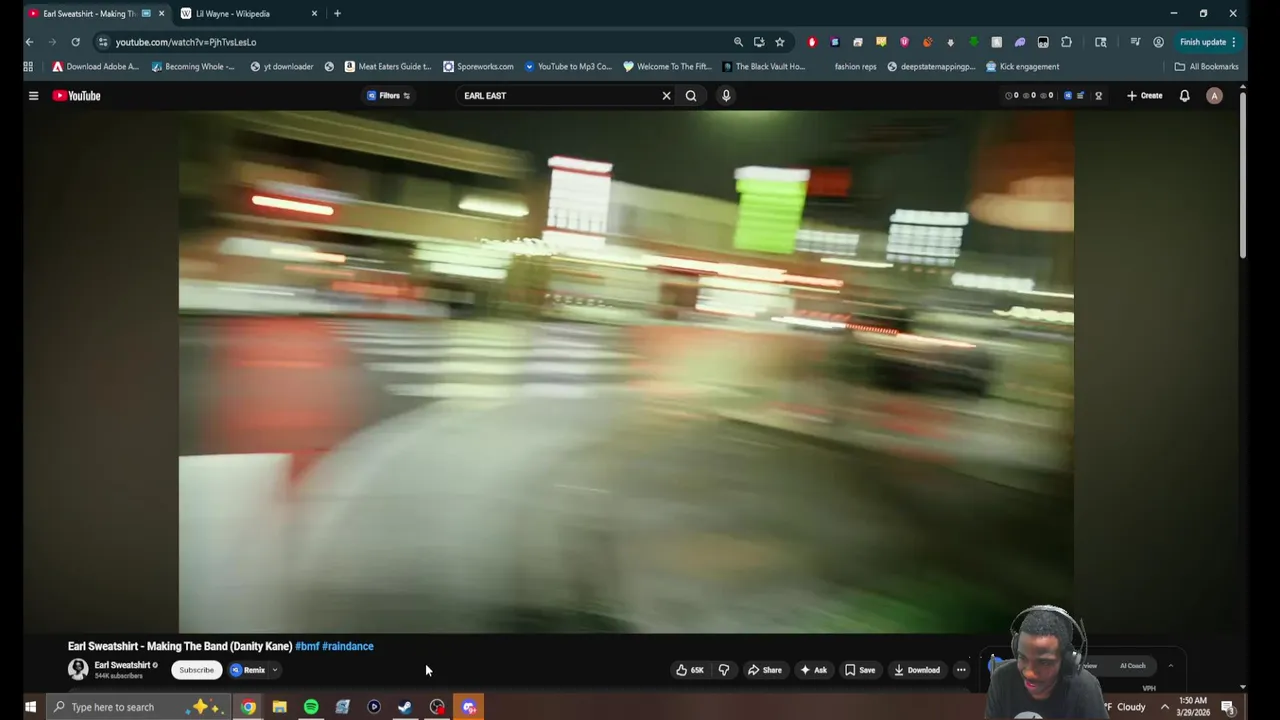Click the Ask button
This screenshot has height=720, width=1280.
click(814, 670)
